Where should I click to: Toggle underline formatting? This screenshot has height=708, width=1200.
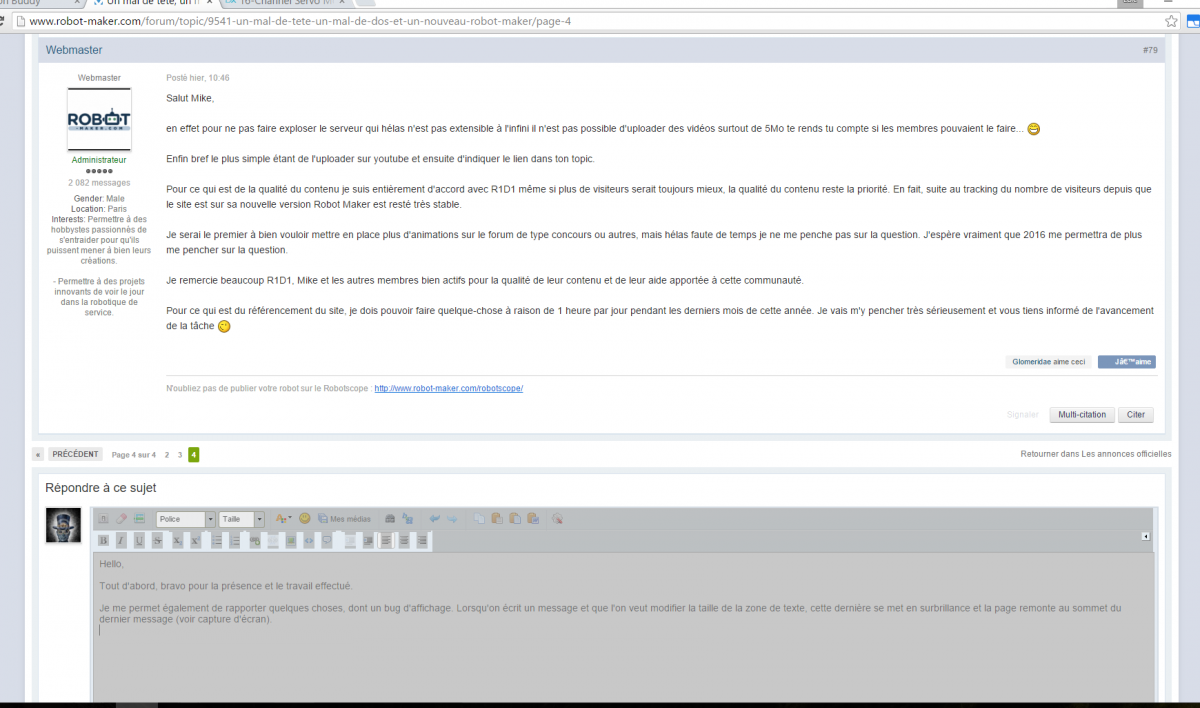tap(139, 540)
